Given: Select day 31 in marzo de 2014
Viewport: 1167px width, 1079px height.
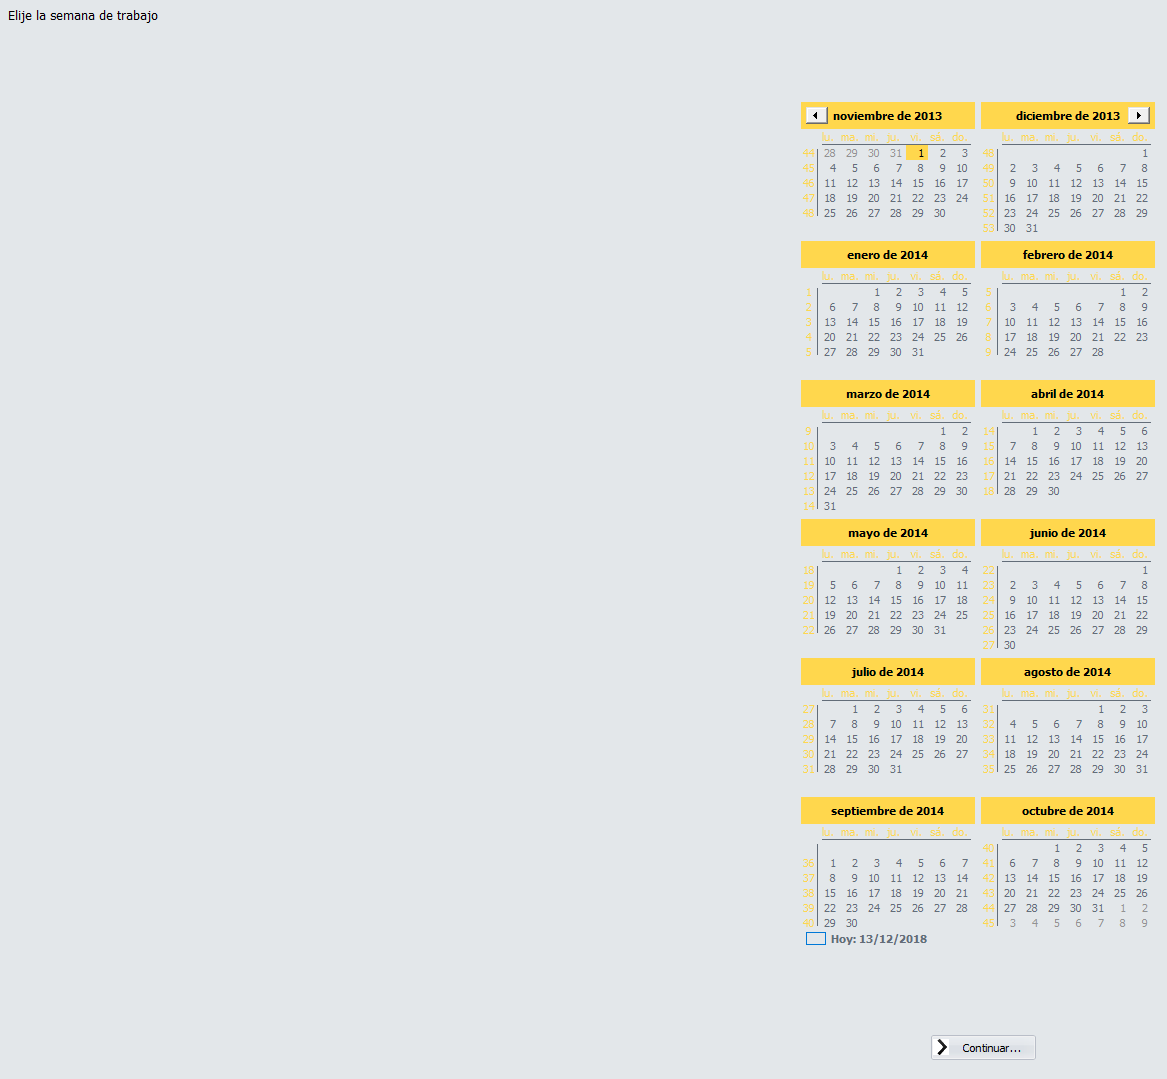Looking at the screenshot, I should (x=830, y=506).
